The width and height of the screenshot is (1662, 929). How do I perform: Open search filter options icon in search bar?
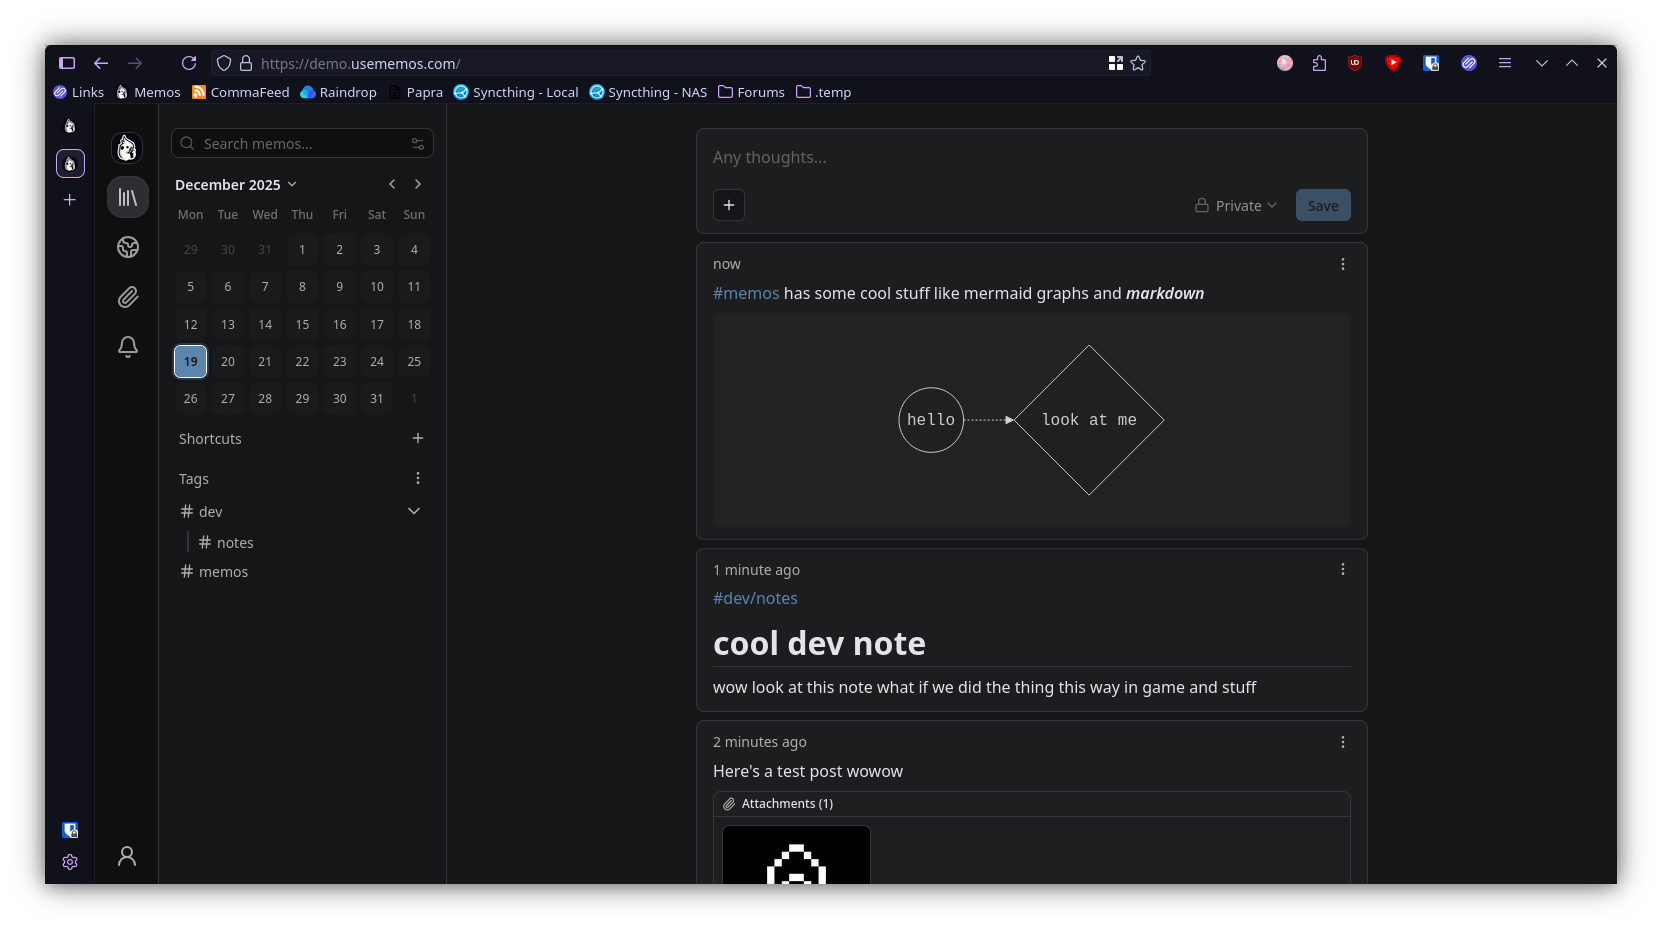click(418, 144)
